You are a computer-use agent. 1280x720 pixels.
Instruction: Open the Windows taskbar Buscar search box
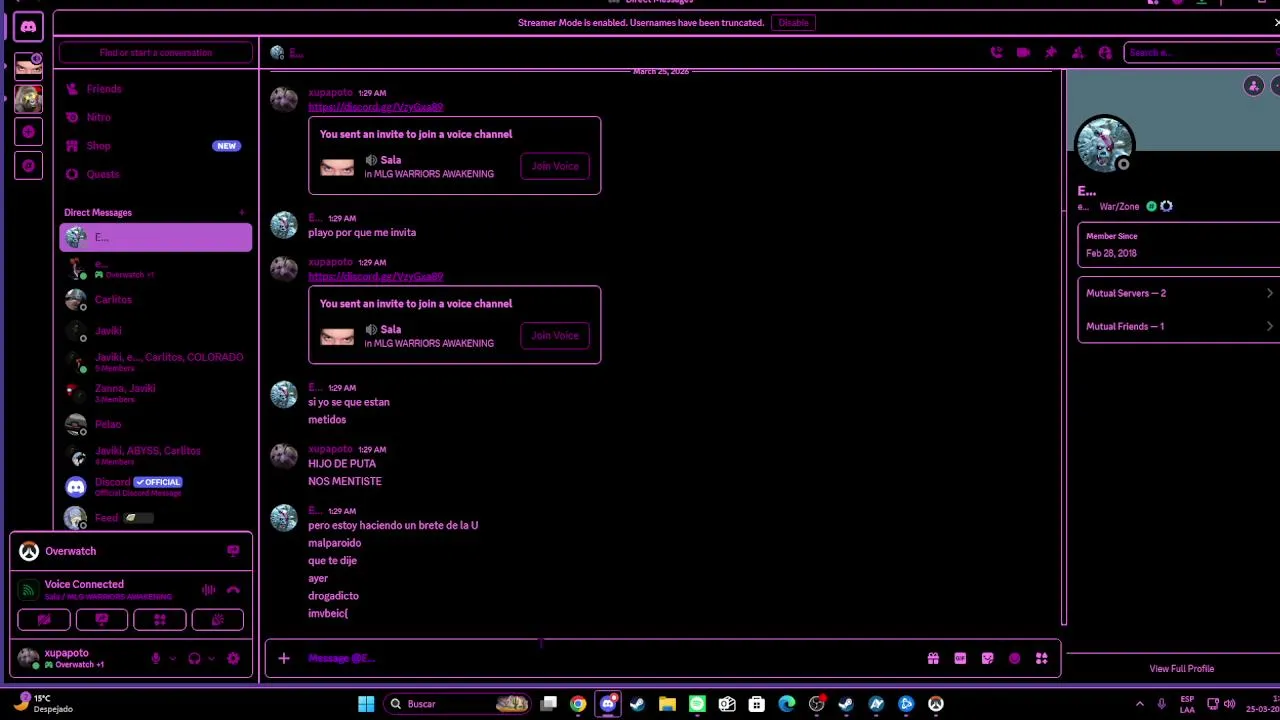coord(458,704)
